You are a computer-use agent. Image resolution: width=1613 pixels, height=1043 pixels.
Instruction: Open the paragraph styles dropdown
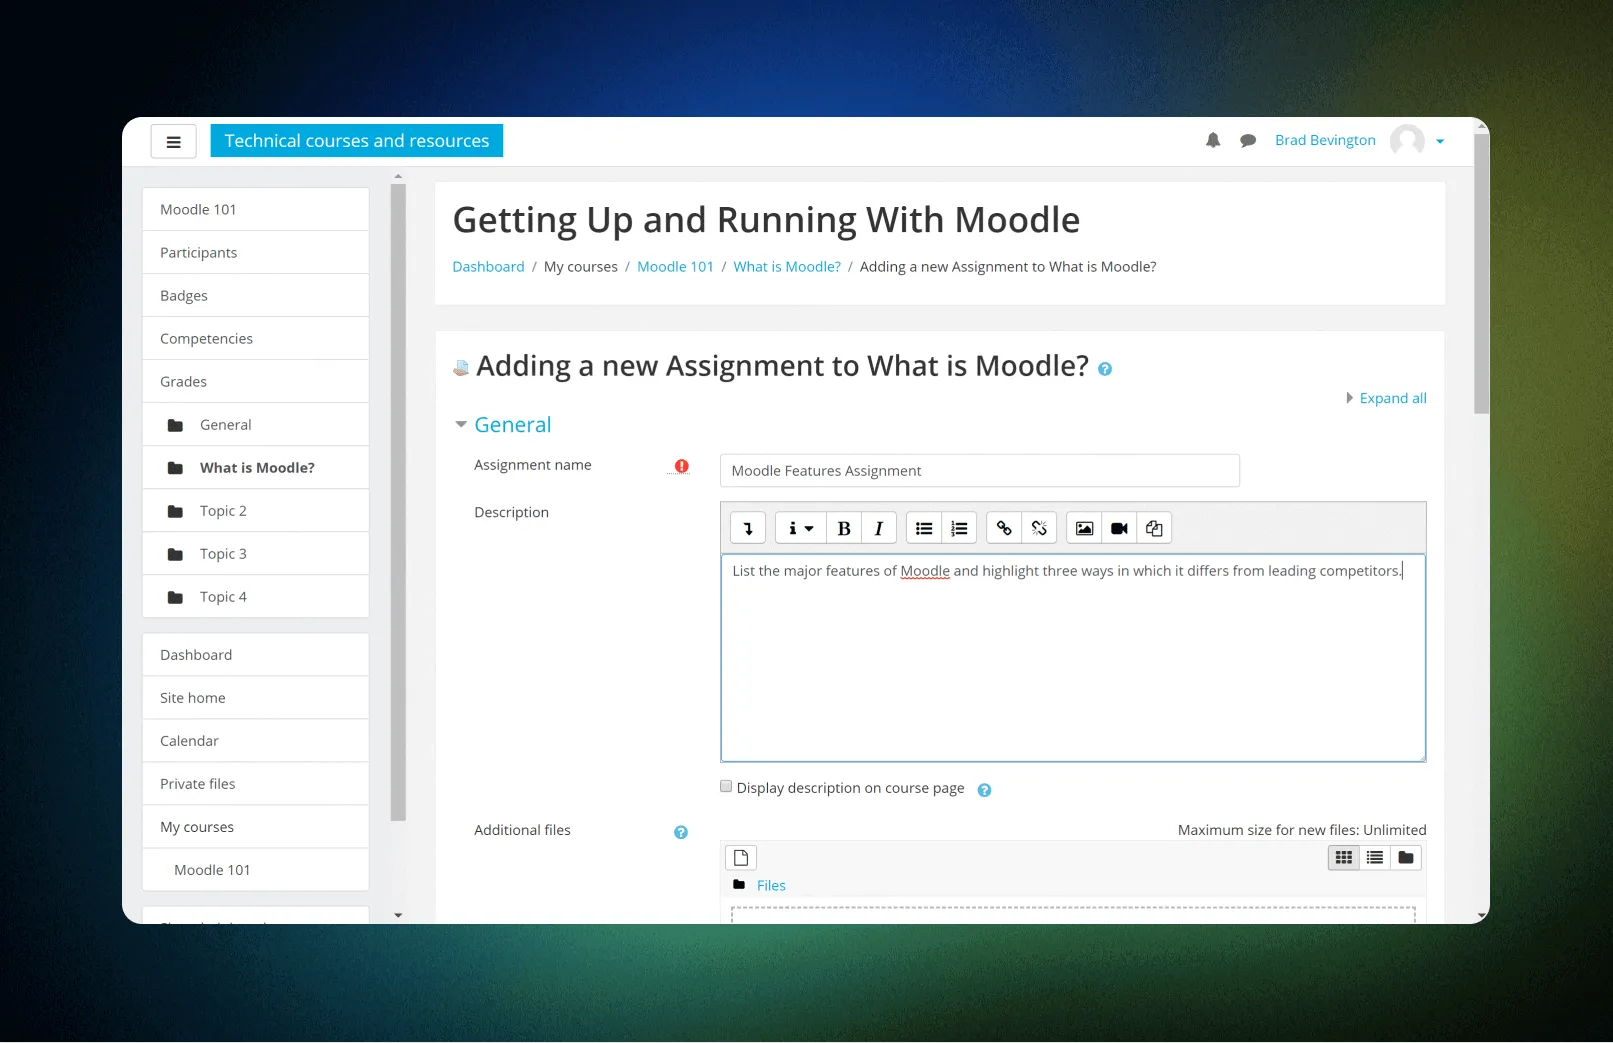click(x=801, y=528)
